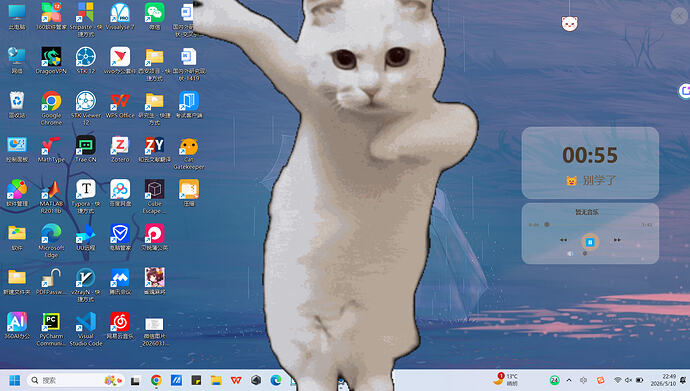Open the Cat Gatekeeper desktop shortcut
The width and height of the screenshot is (690, 391).
coord(189,153)
